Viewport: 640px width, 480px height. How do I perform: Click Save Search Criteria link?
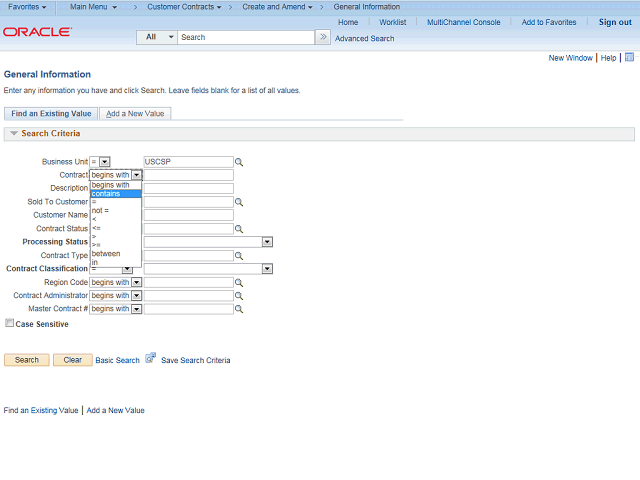click(196, 360)
